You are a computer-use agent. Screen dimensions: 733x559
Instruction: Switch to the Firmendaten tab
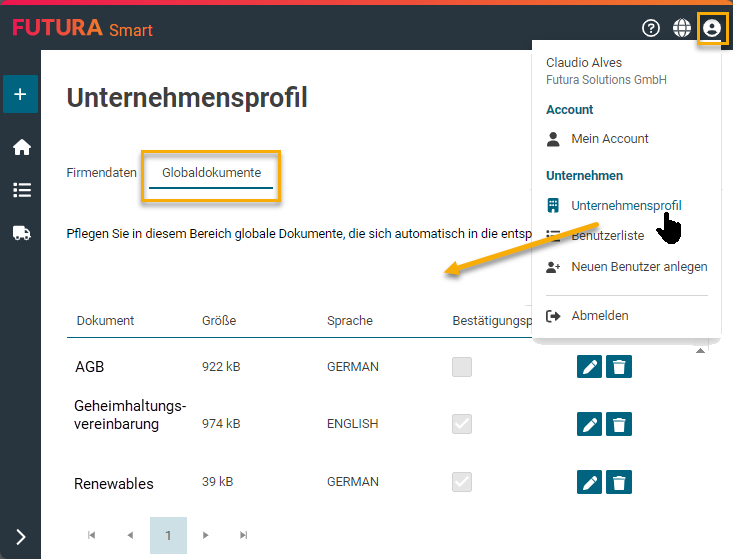101,173
